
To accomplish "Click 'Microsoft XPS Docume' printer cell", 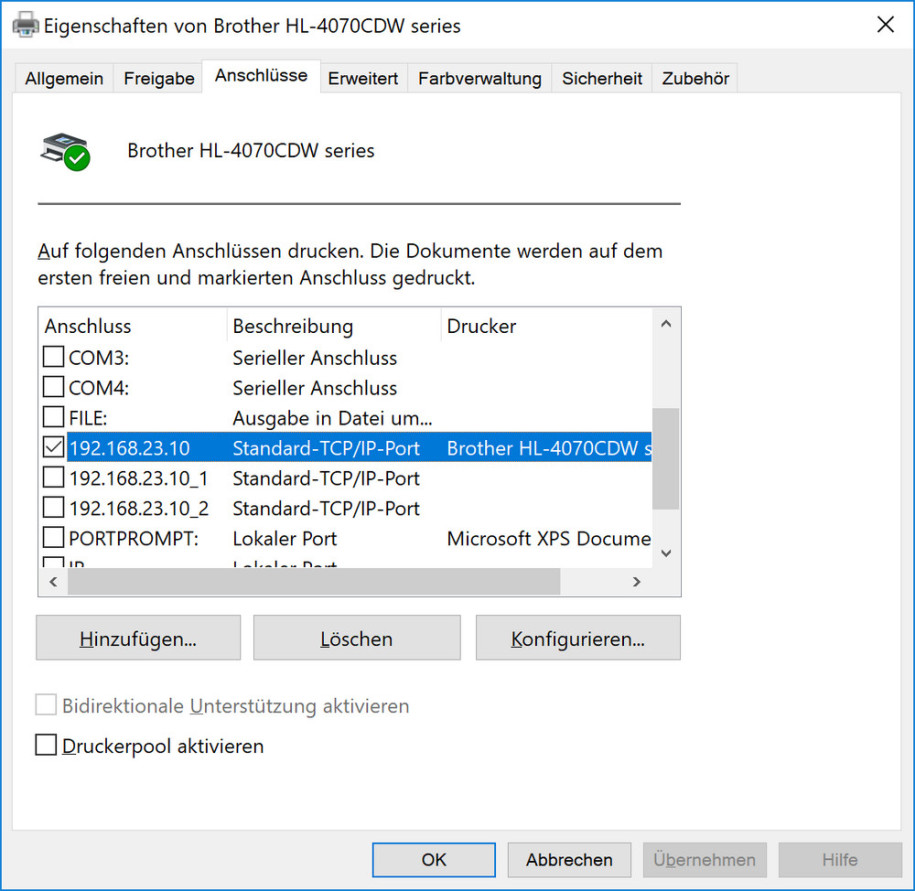I will 549,539.
